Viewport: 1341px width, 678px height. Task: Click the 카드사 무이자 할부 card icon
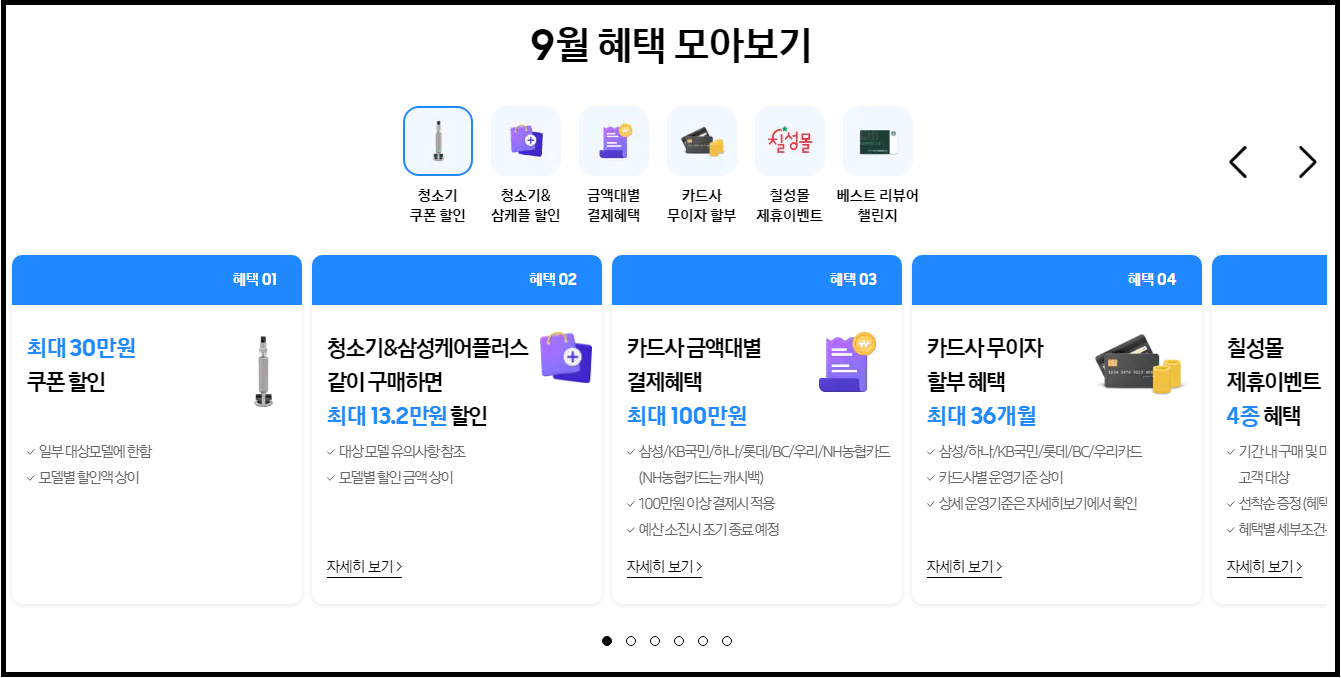(x=701, y=140)
